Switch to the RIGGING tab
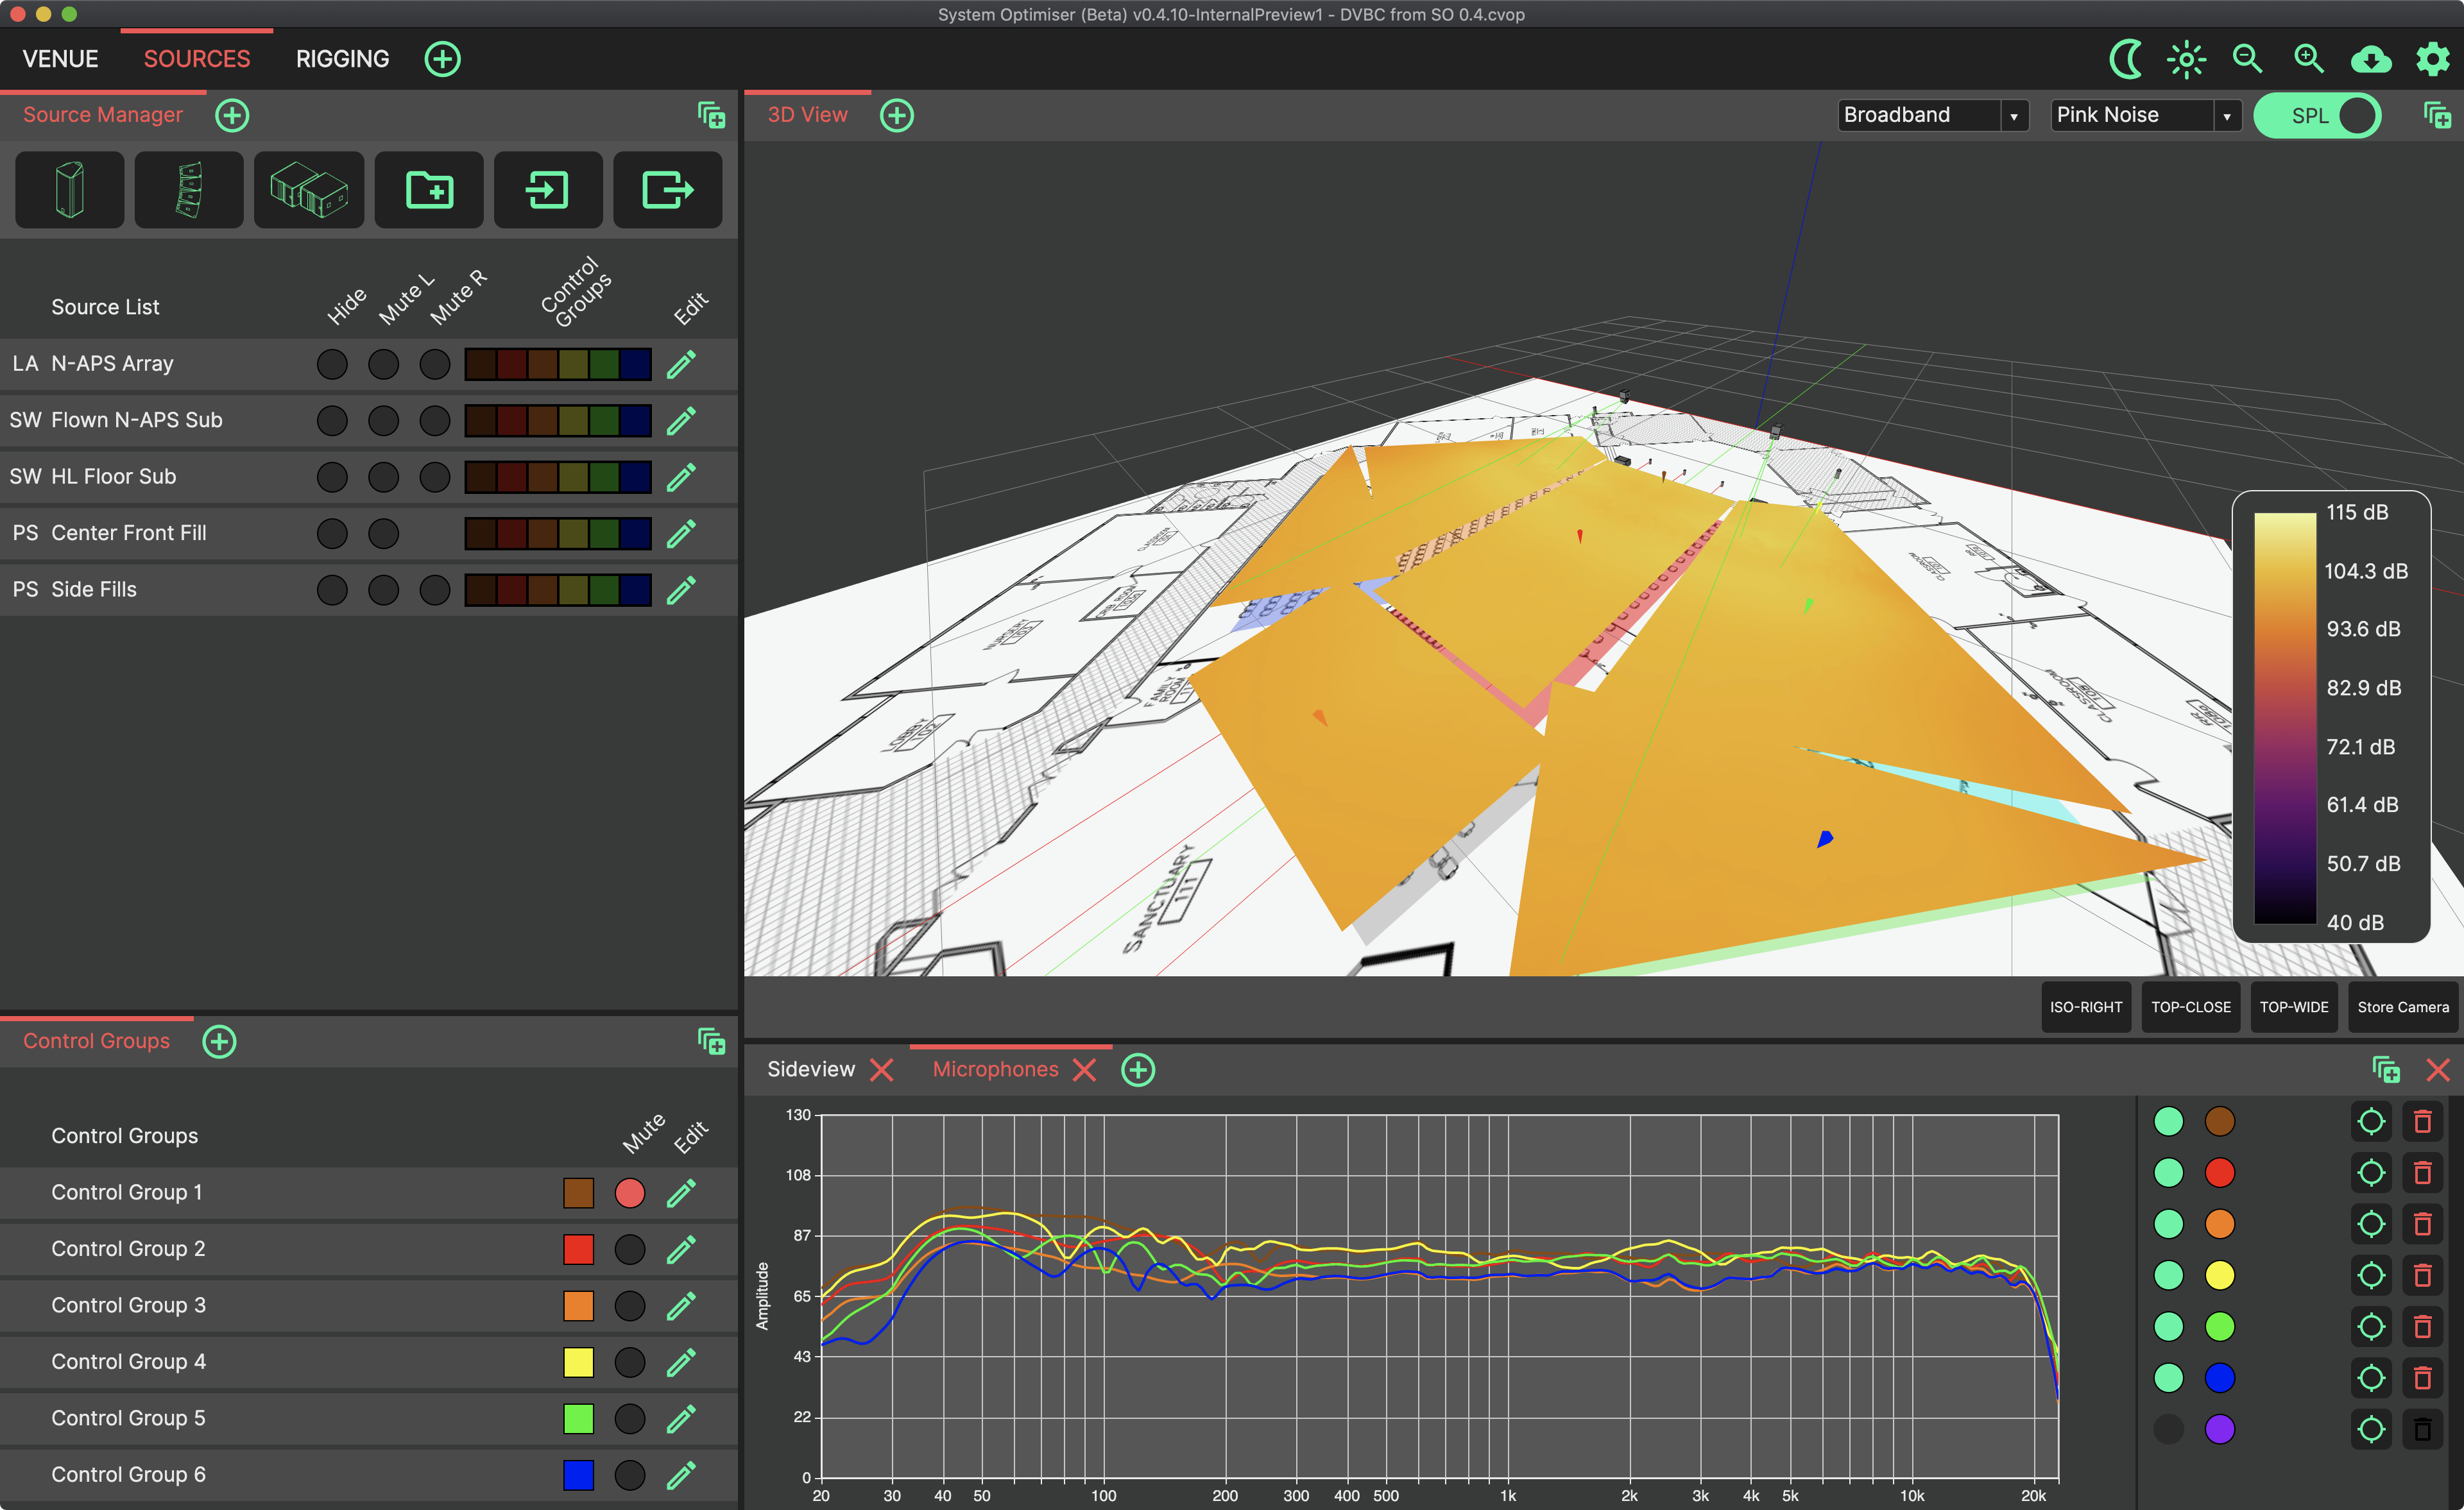The height and width of the screenshot is (1510, 2464). pyautogui.click(x=342, y=59)
